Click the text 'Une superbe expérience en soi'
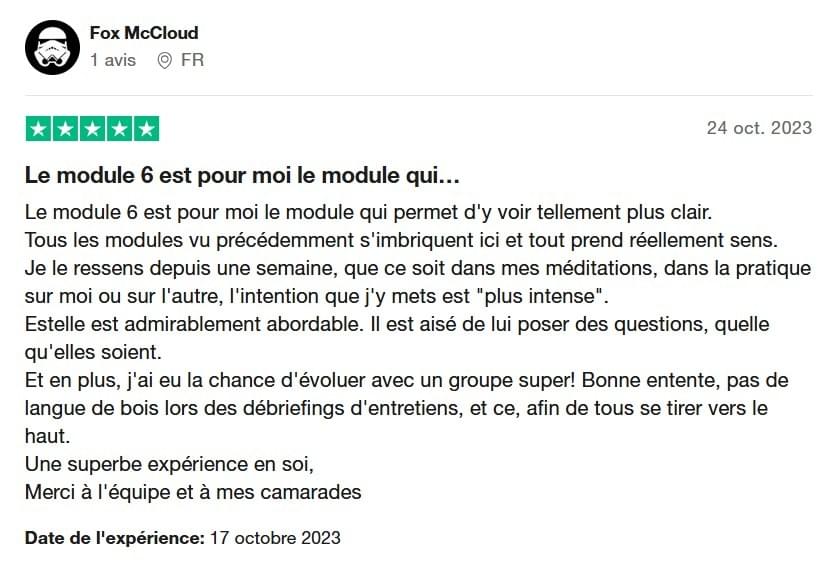Screen dimensions: 840x563 169,464
